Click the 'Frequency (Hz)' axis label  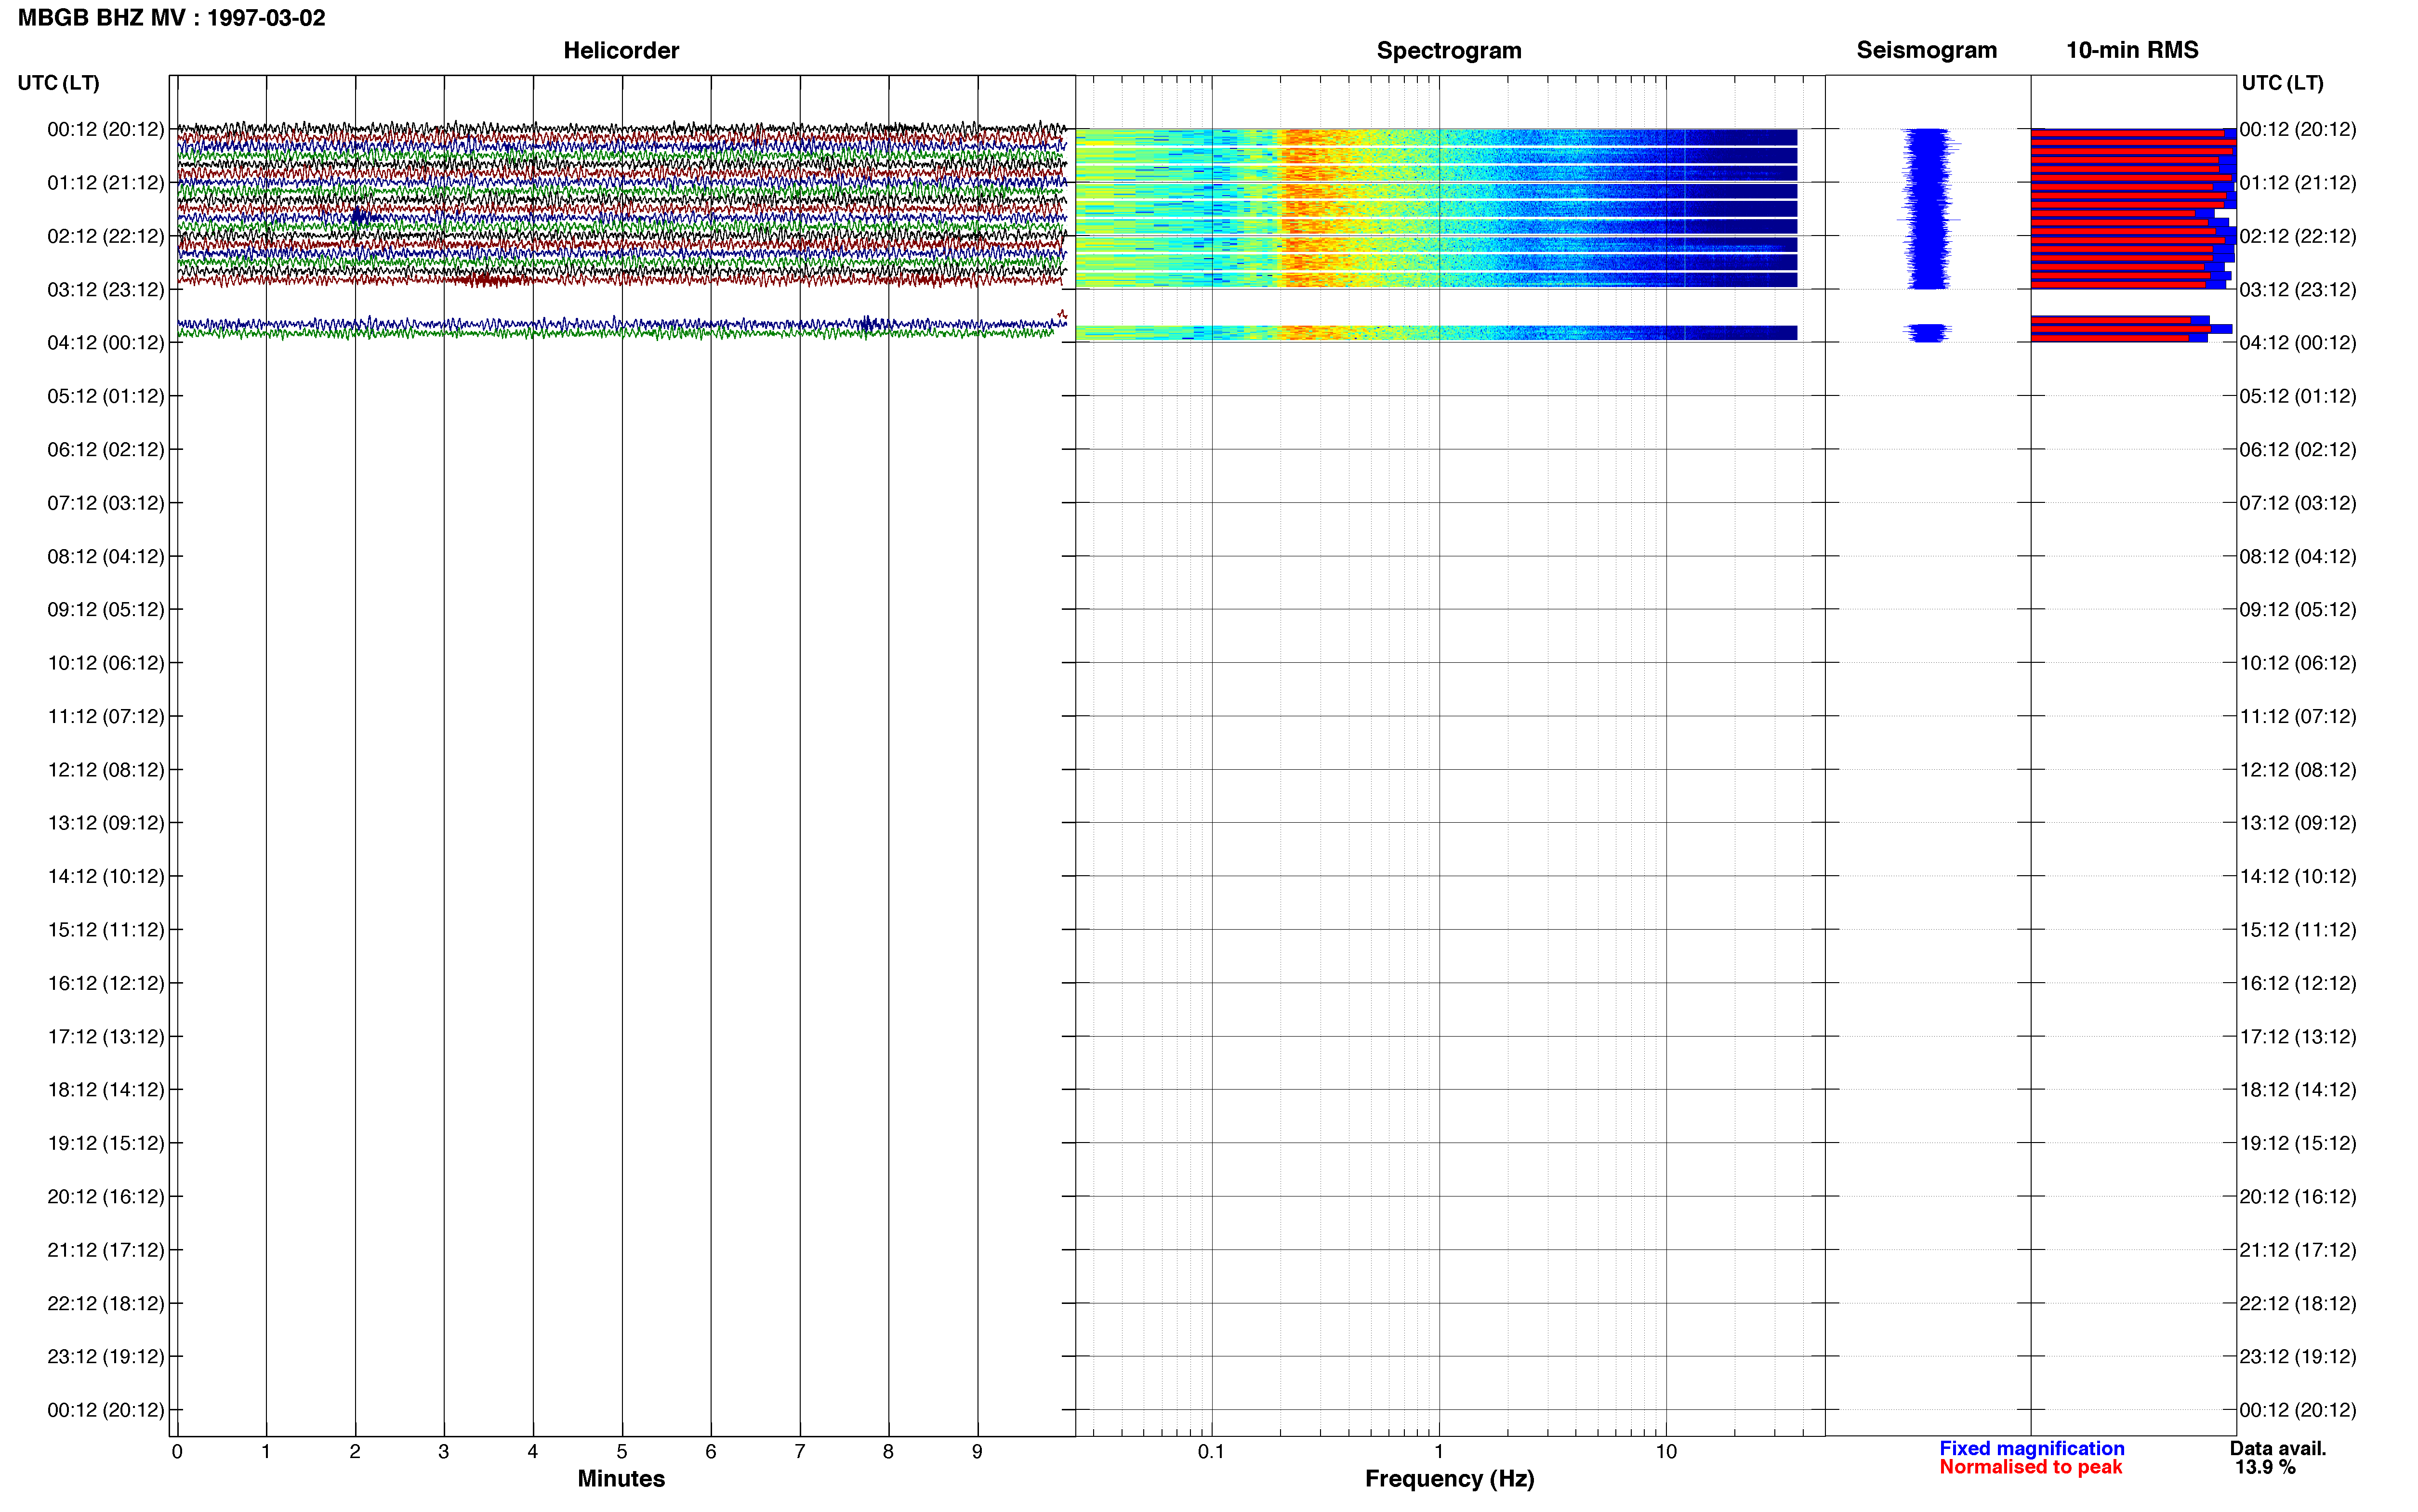click(x=1449, y=1478)
